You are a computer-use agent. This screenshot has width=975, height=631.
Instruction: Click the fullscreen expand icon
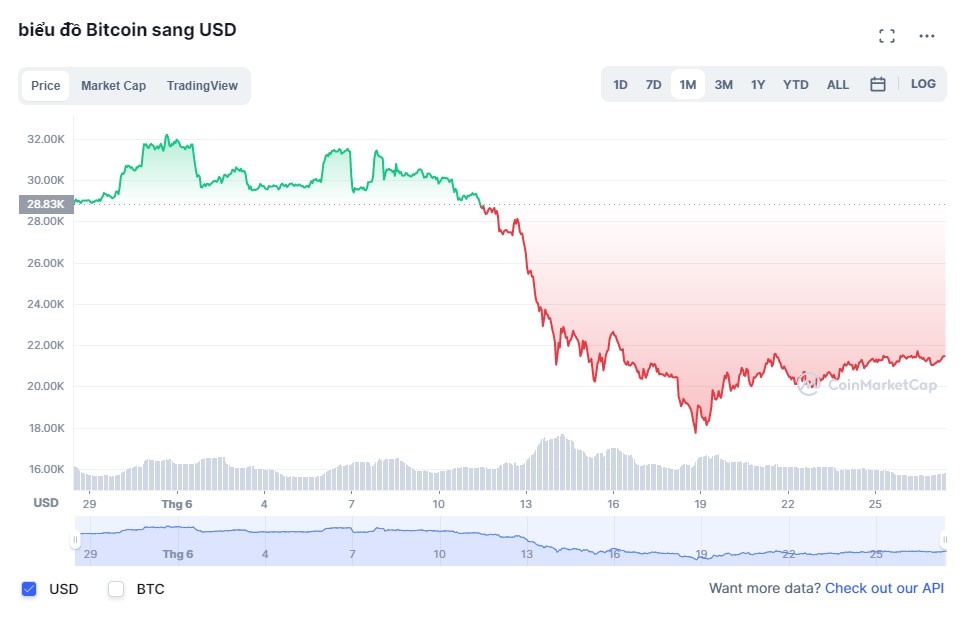click(x=886, y=36)
